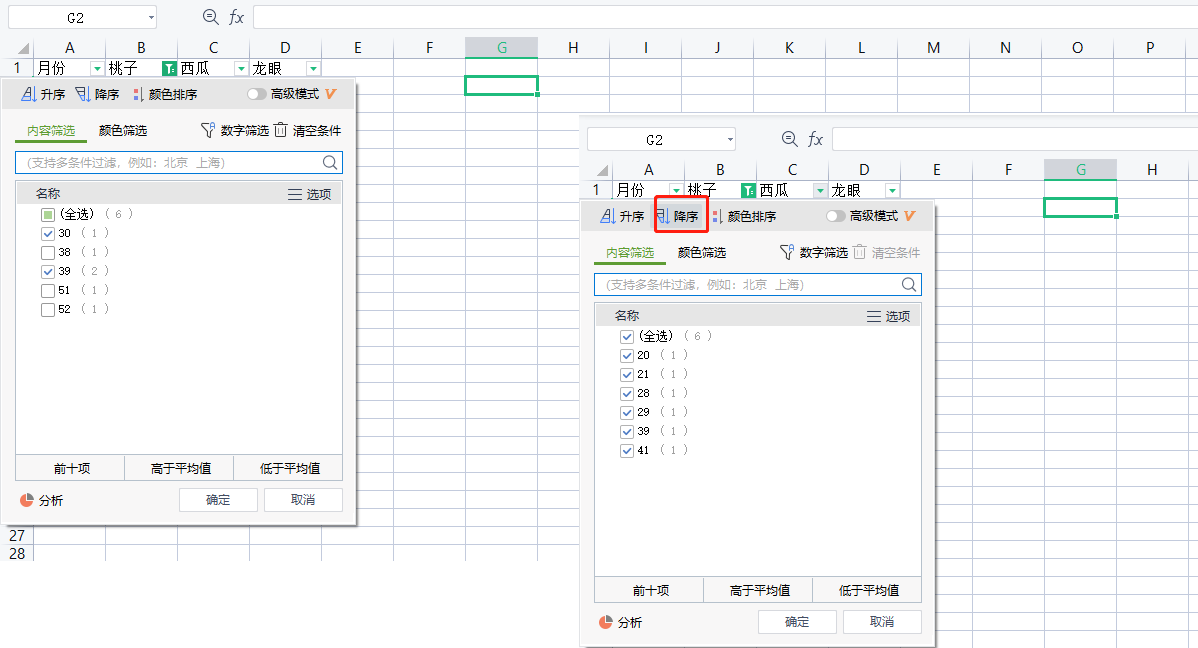Click select-all corner triangle in front window
Viewport: 1198px width, 648px height.
(x=603, y=170)
